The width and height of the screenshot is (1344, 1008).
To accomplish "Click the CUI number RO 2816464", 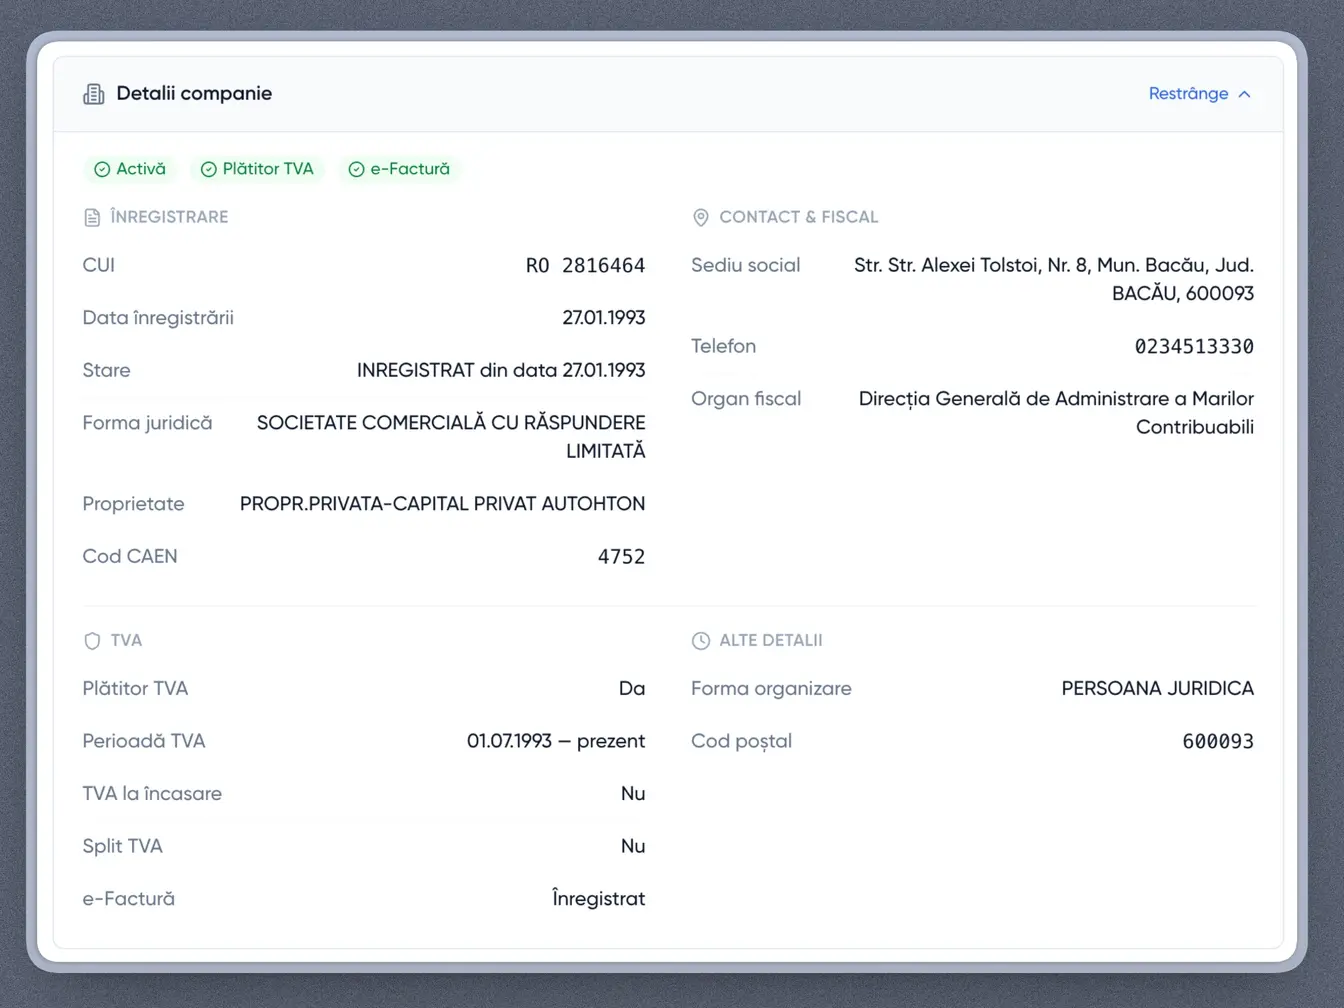I will 585,266.
